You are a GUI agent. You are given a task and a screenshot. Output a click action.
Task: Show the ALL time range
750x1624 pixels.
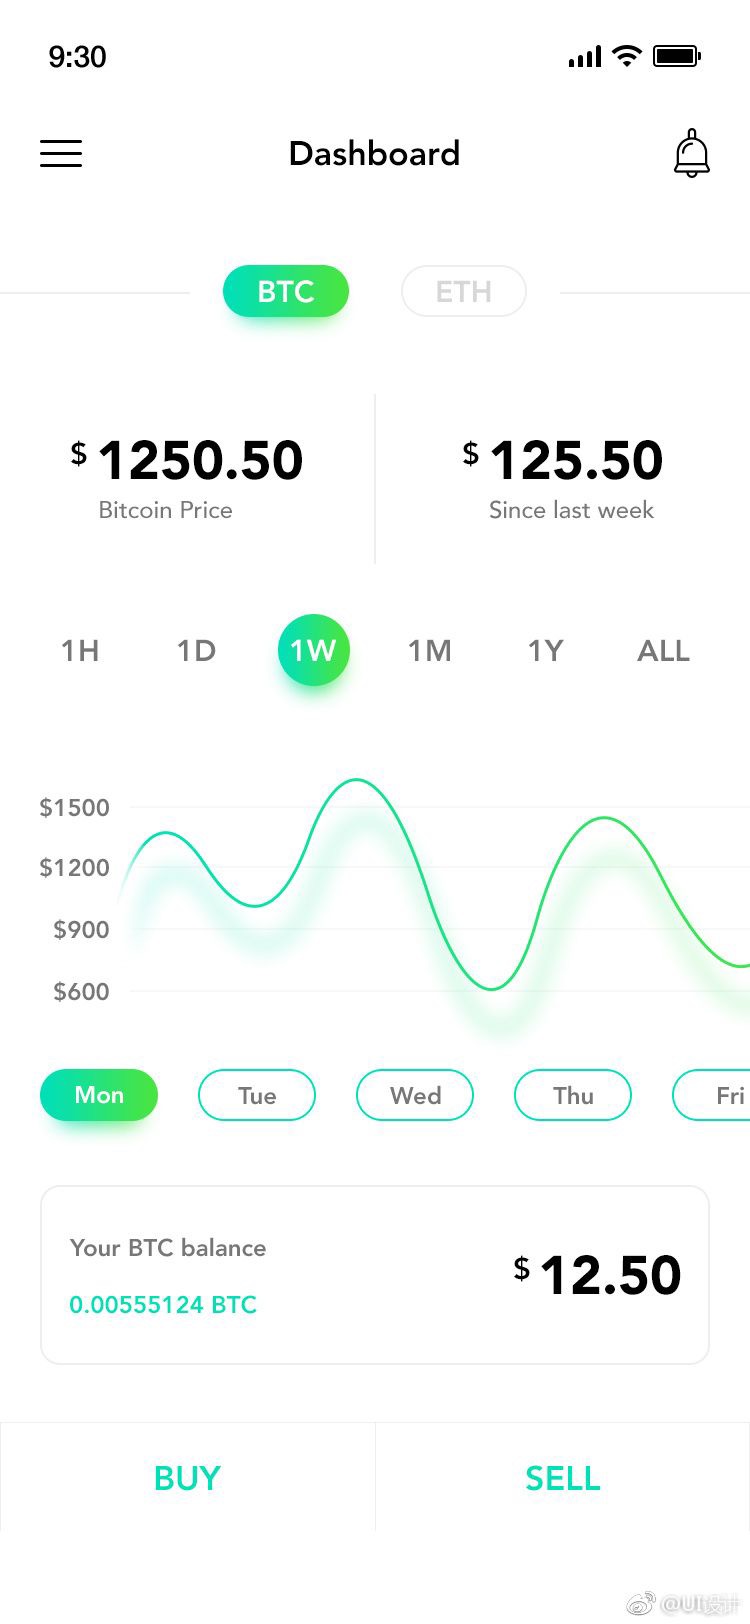664,651
